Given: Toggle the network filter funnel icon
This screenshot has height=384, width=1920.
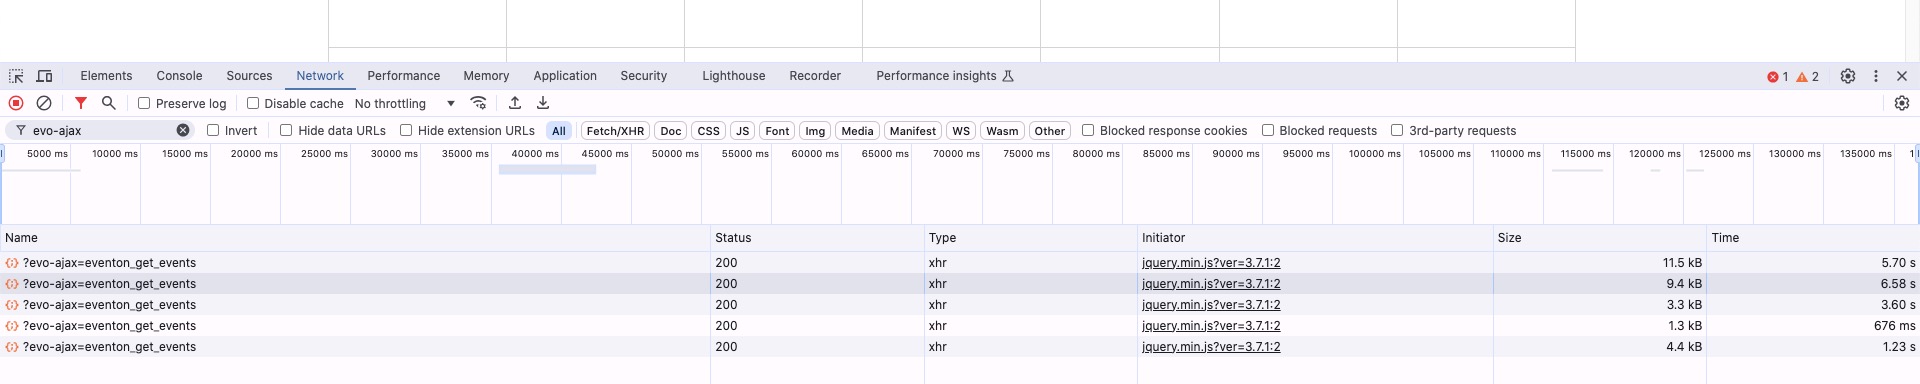Looking at the screenshot, I should 81,103.
